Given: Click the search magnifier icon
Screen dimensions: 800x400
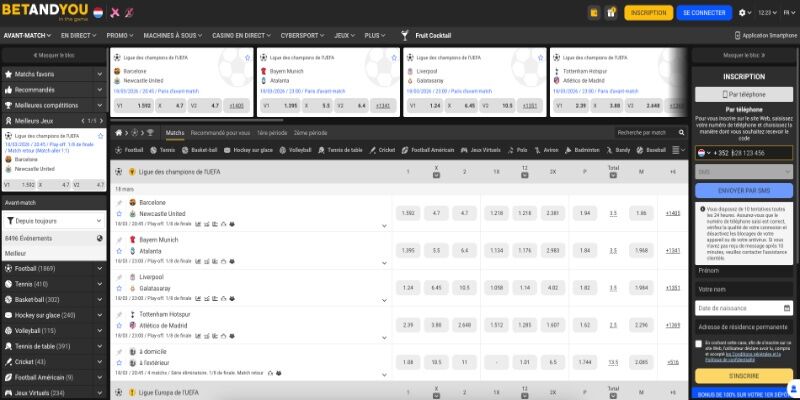Looking at the screenshot, I should [681, 133].
